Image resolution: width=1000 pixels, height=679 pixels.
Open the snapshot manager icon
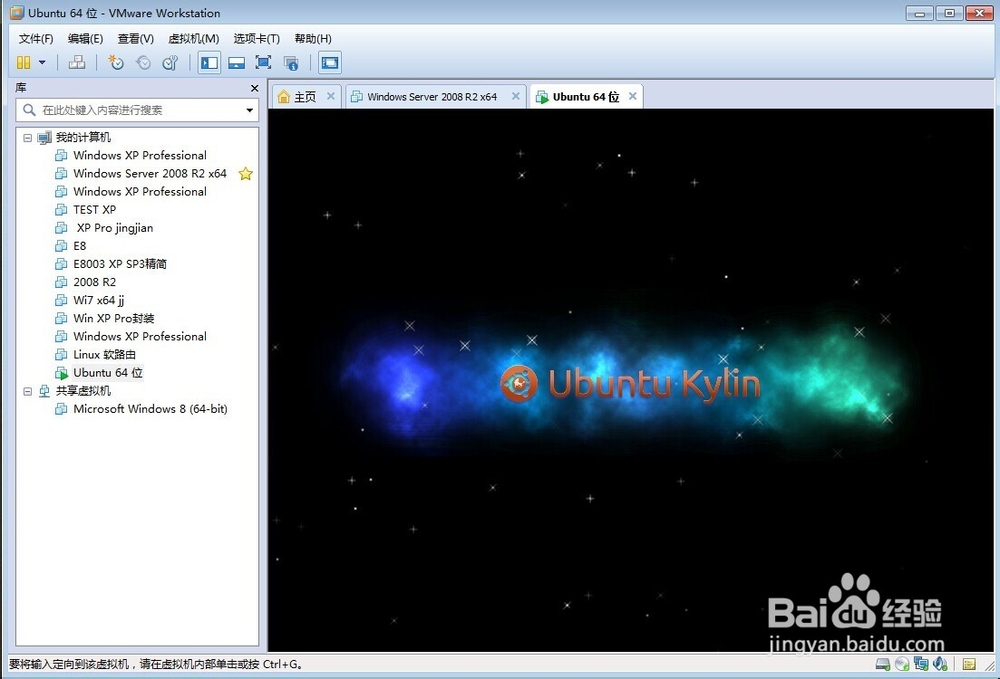coord(170,62)
